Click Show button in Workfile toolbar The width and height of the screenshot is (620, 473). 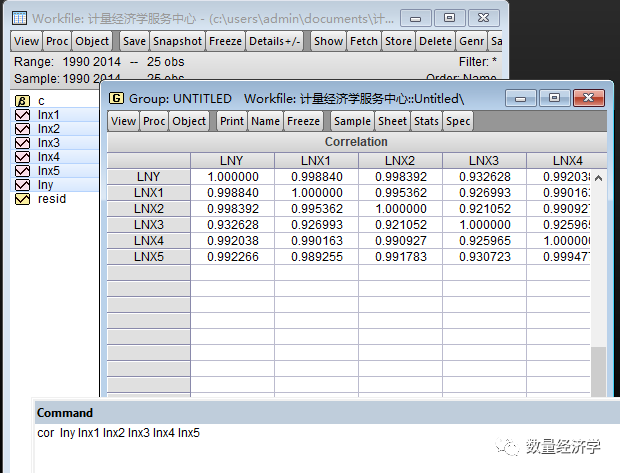pos(328,41)
